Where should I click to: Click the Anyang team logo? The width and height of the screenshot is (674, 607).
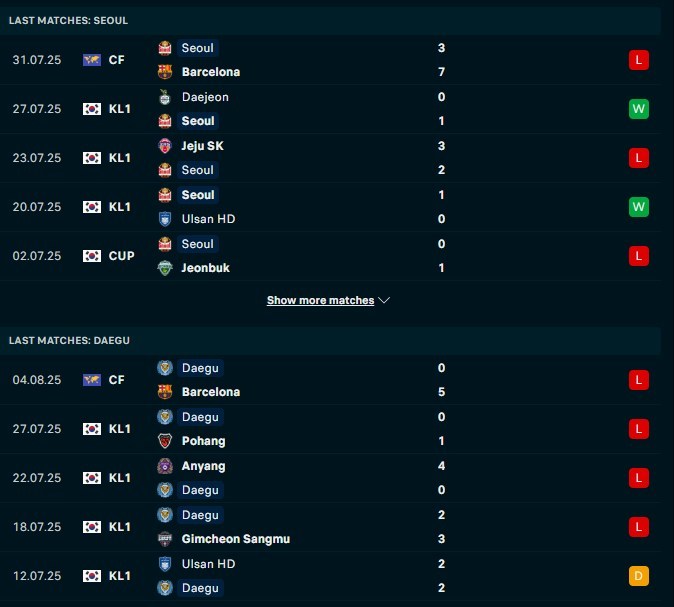pyautogui.click(x=165, y=466)
